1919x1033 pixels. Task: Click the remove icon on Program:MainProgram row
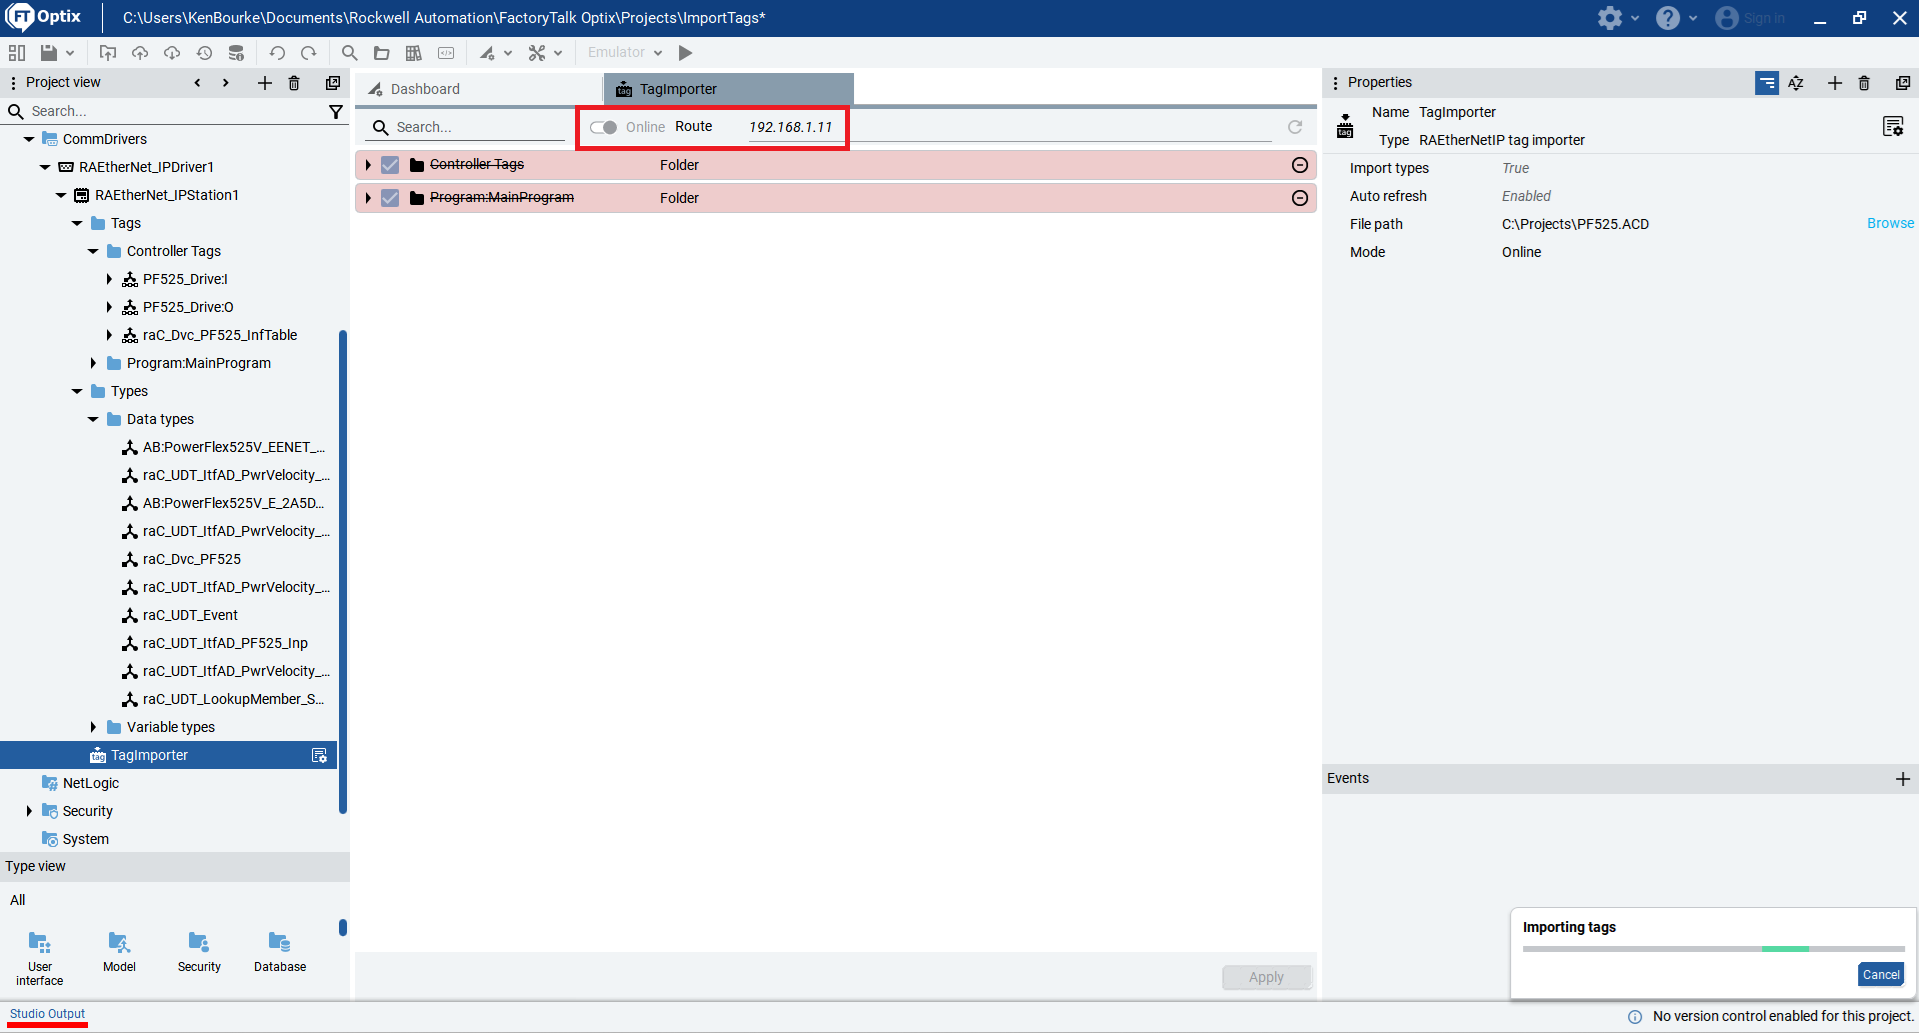coord(1300,198)
